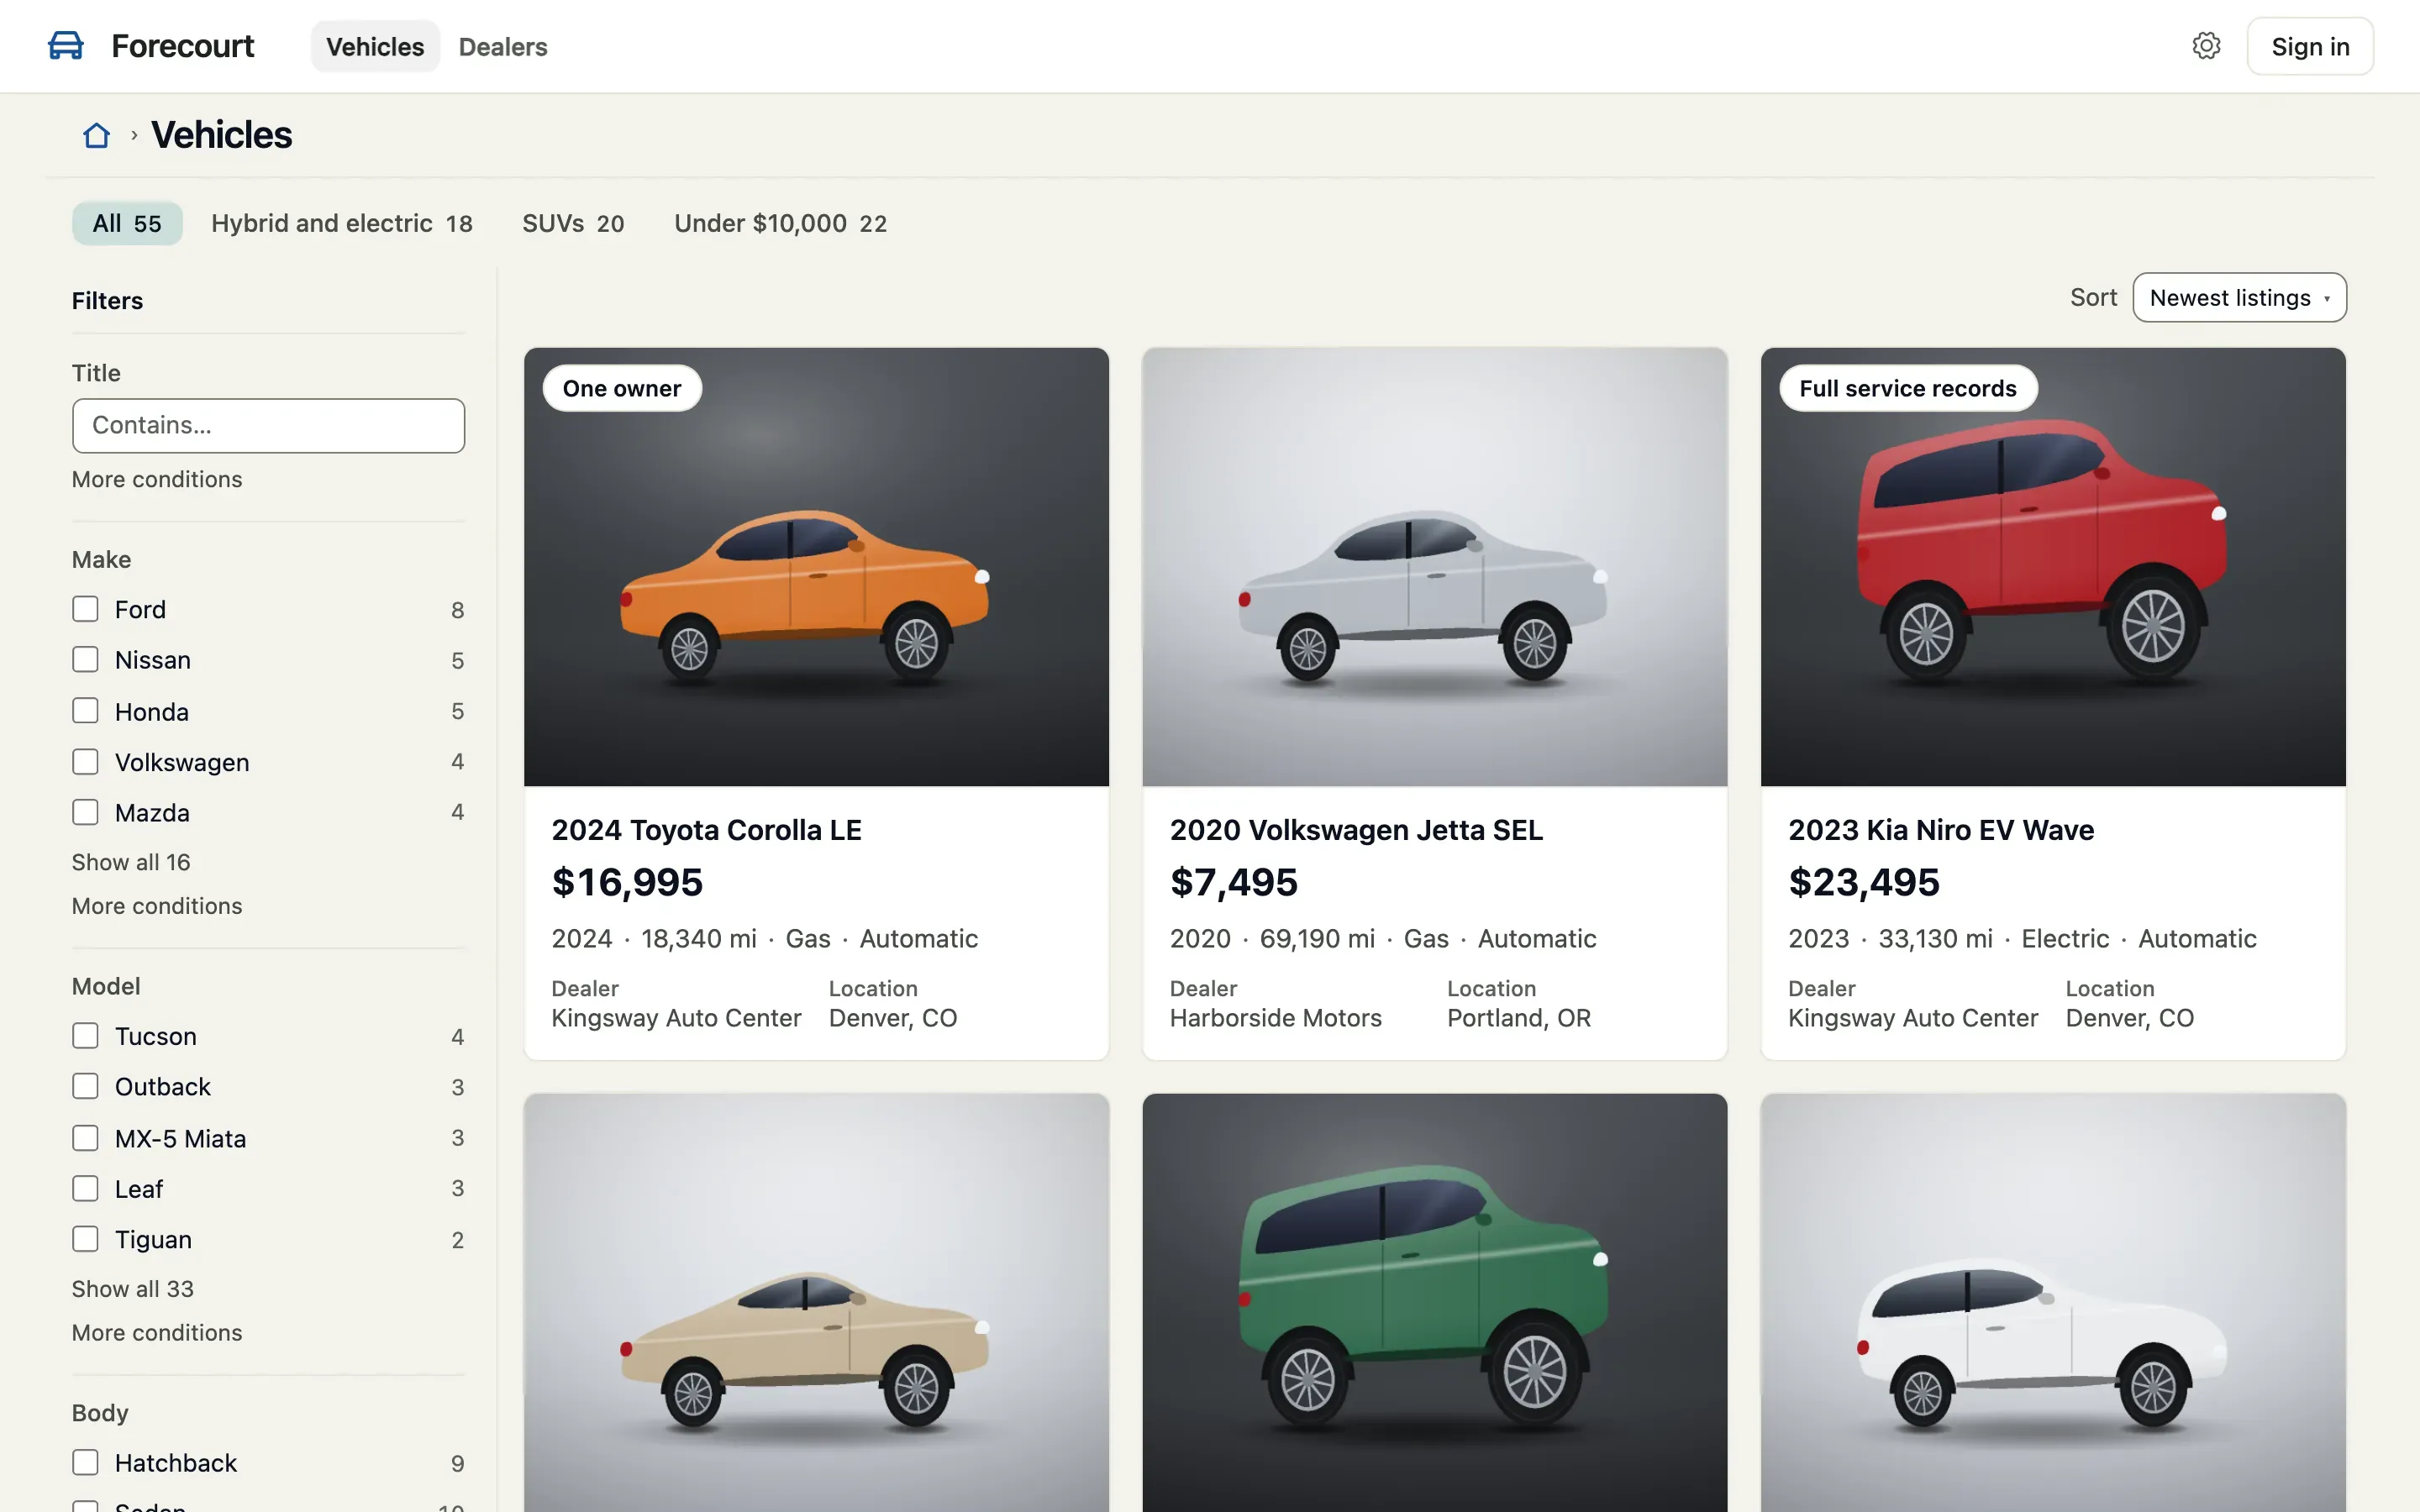Viewport: 2420px width, 1512px height.
Task: Open the 2023 Kia Niro EV Wave title
Action: click(x=1941, y=830)
